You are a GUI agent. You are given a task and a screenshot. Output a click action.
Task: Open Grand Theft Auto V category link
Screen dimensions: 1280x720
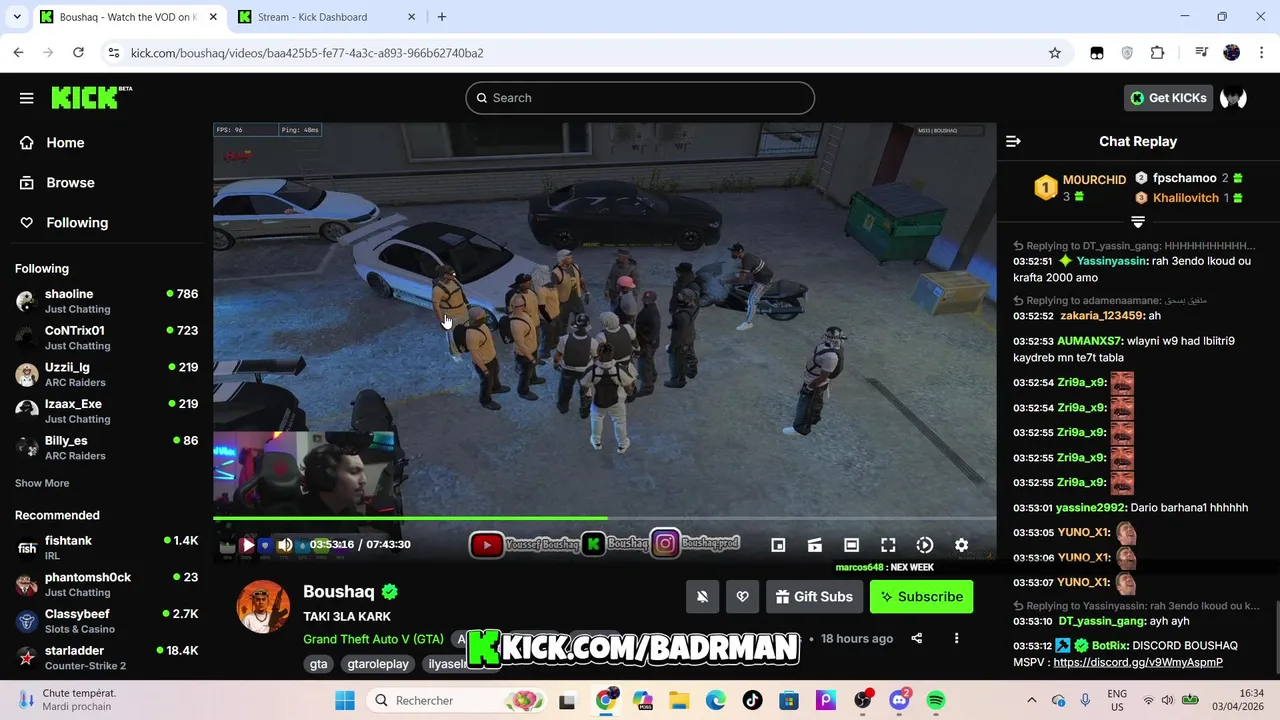point(373,639)
